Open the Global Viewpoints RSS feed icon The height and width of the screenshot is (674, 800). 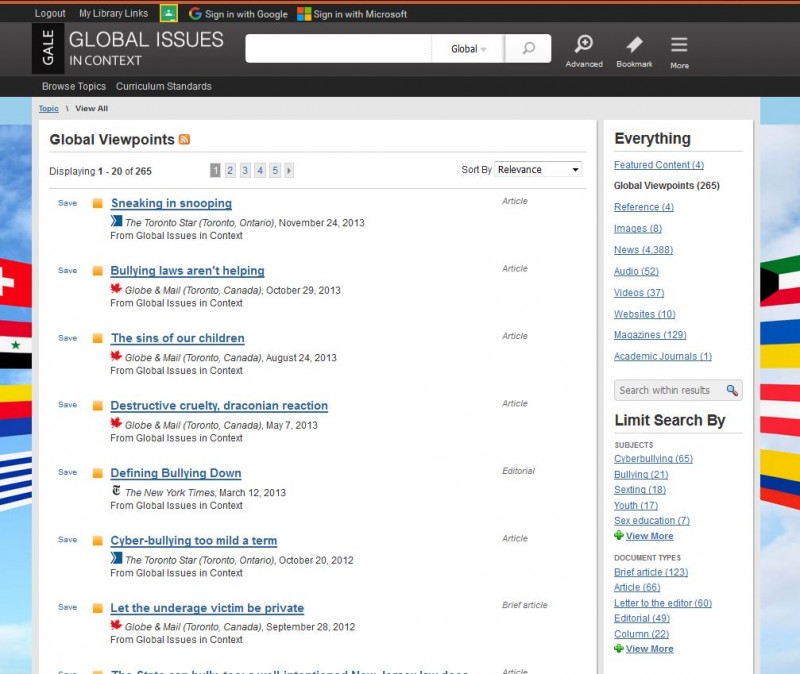pos(184,139)
